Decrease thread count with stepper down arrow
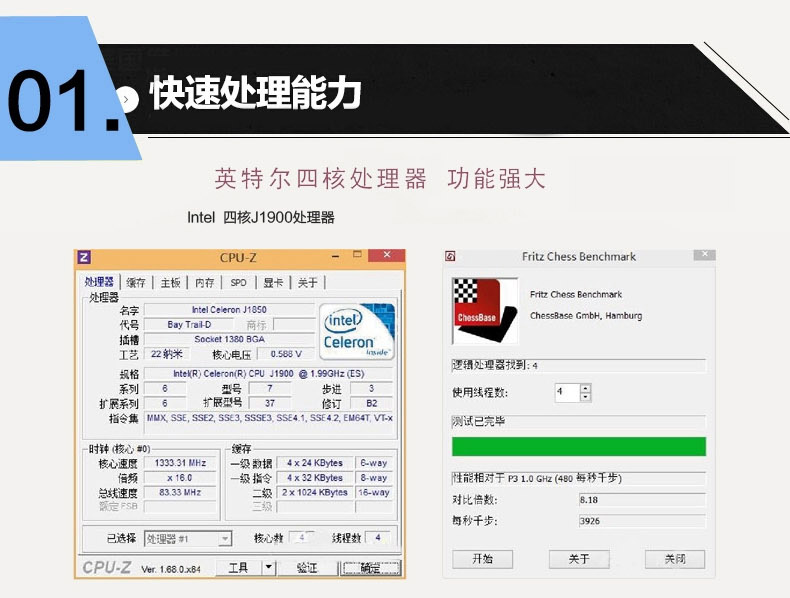Screen dimensions: 790x598 [x=585, y=397]
